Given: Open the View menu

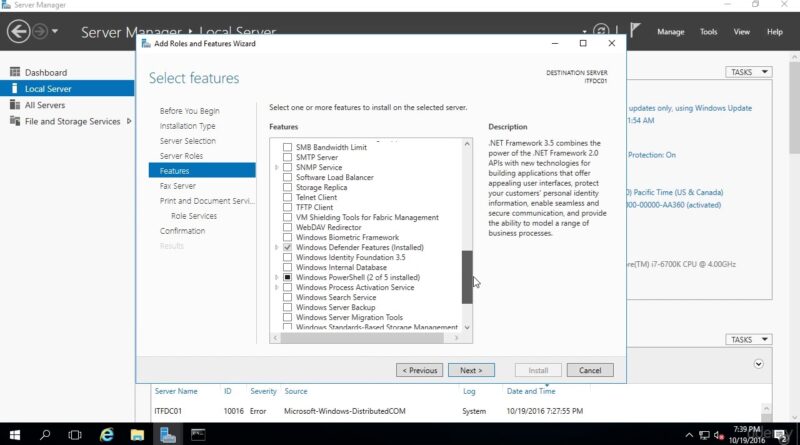Looking at the screenshot, I should tap(741, 32).
